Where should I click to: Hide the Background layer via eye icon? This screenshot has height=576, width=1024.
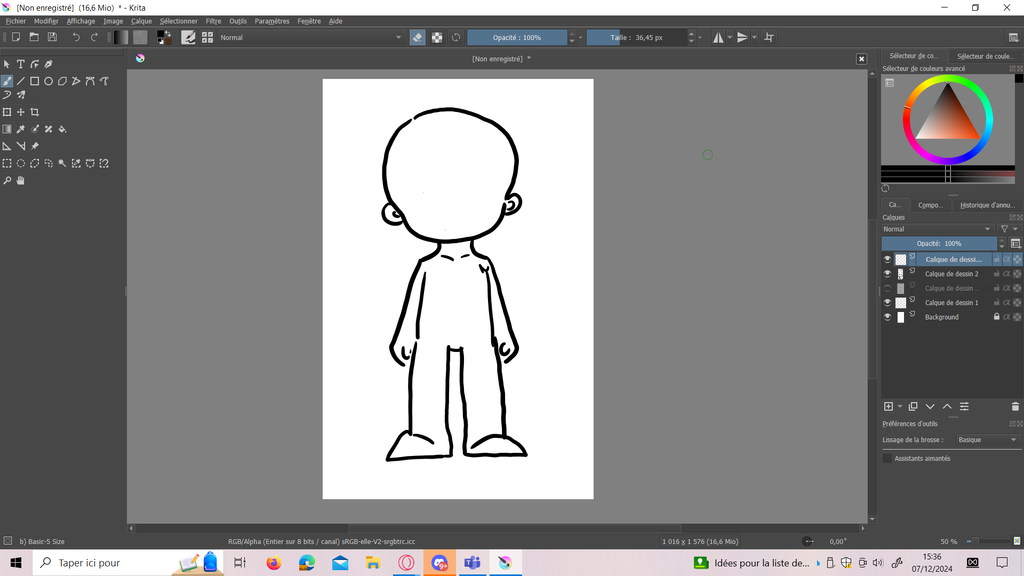(887, 317)
